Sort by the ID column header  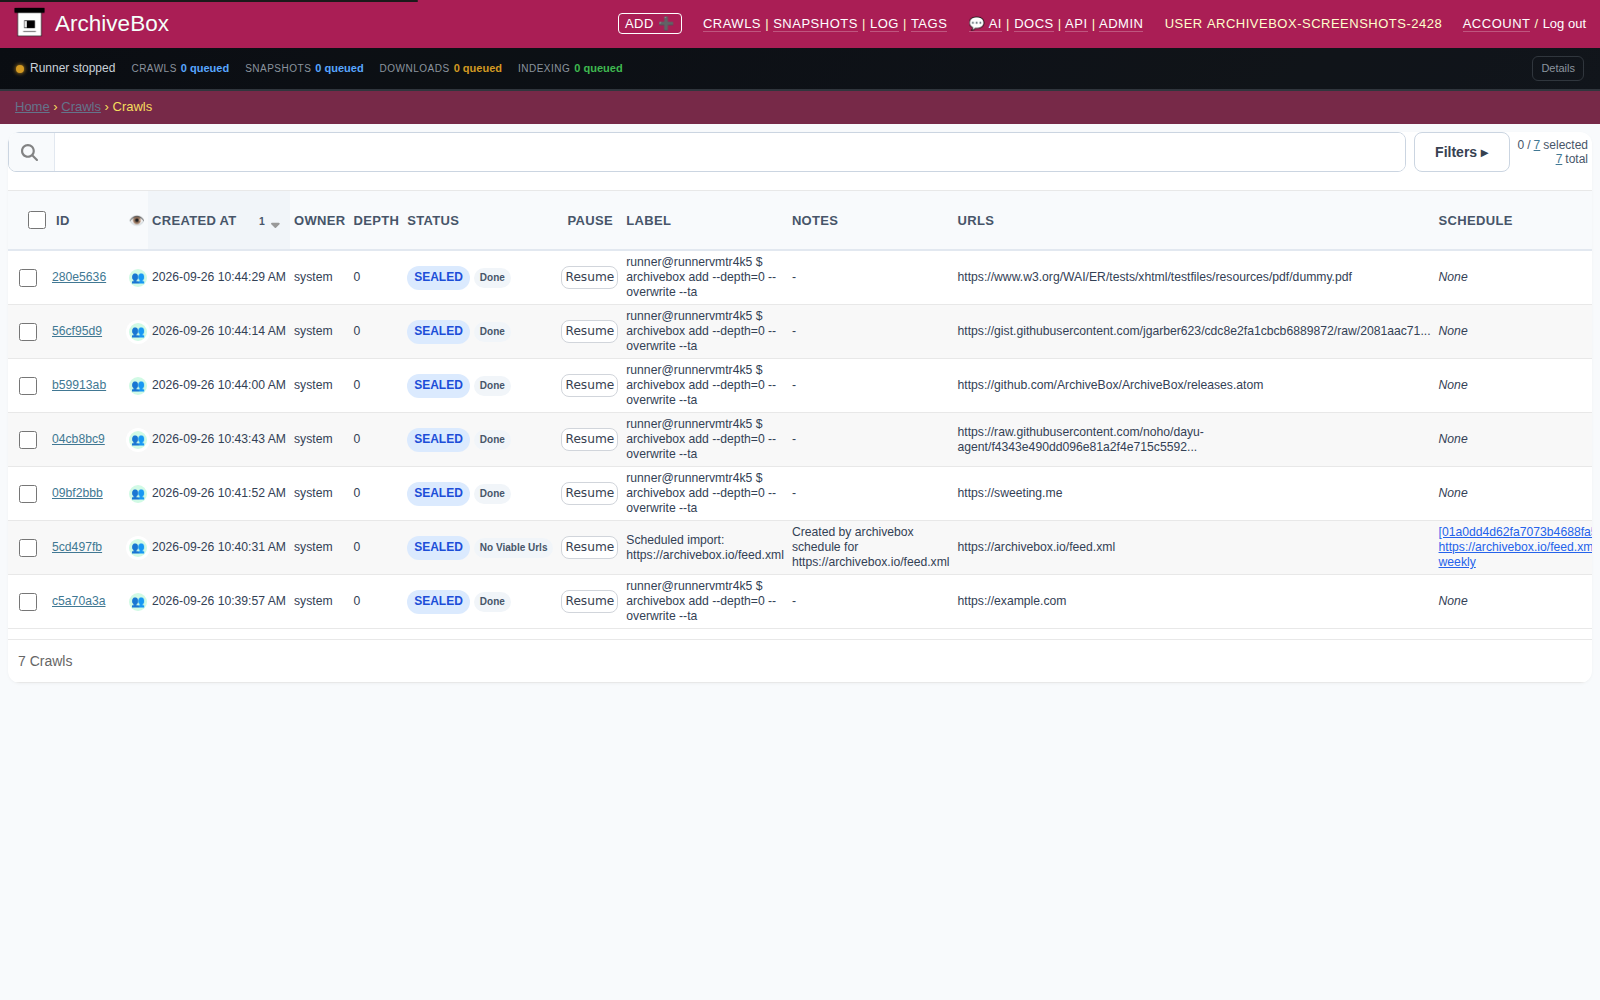pyautogui.click(x=63, y=221)
